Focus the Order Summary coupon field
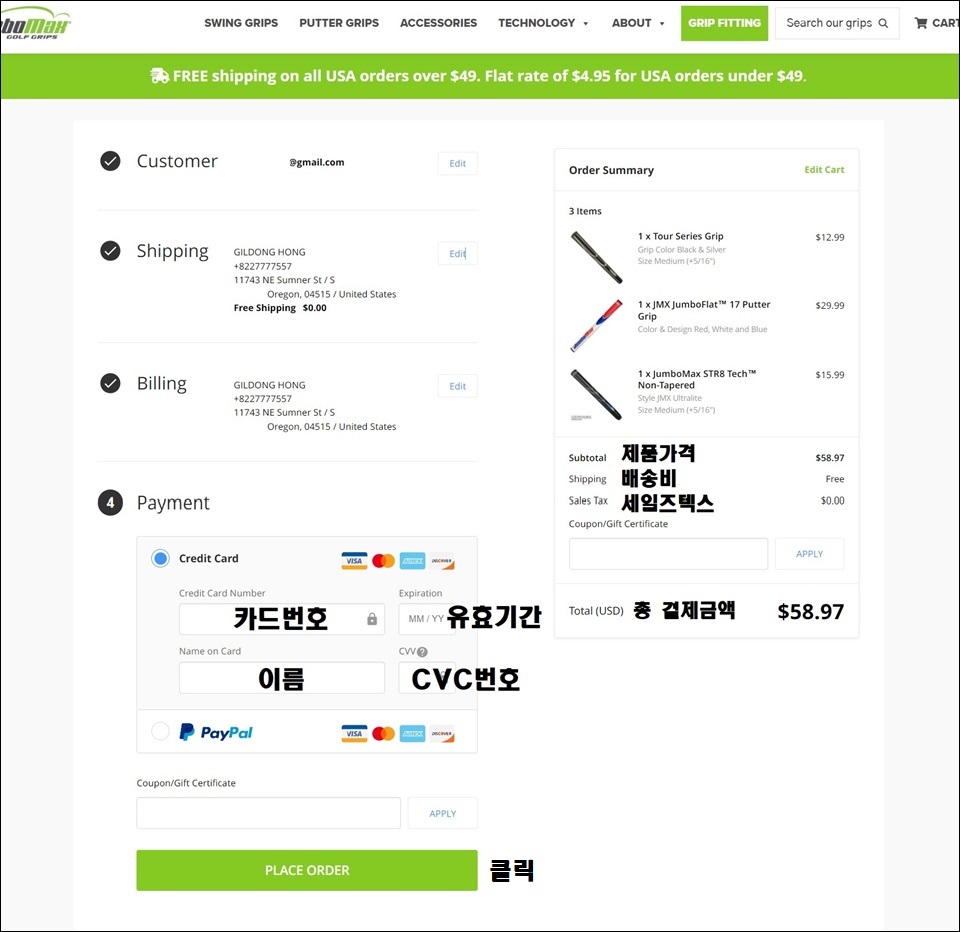This screenshot has height=932, width=960. click(x=668, y=554)
